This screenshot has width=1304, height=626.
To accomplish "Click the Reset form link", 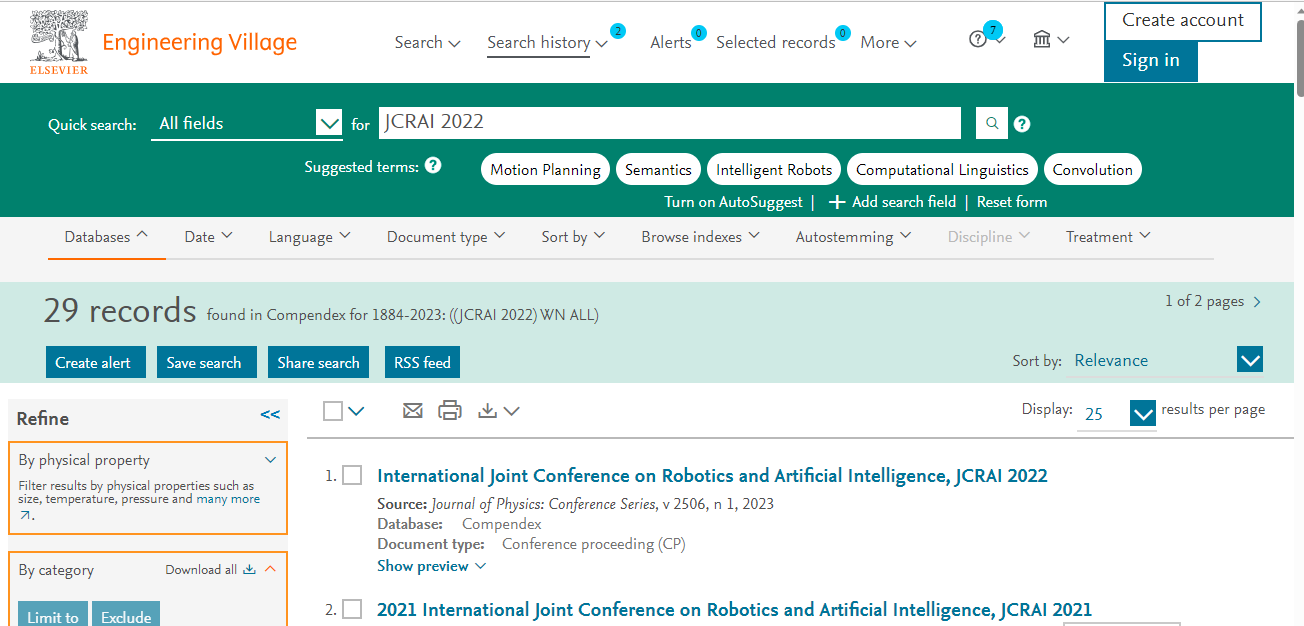I will click(1012, 202).
